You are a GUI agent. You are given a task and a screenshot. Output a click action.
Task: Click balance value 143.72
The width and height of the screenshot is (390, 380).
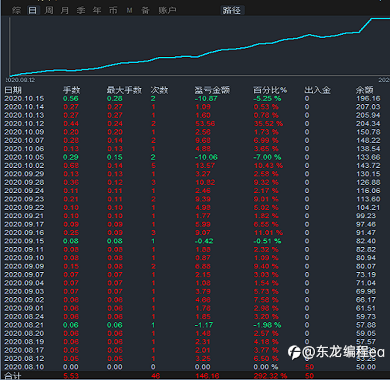(x=368, y=166)
